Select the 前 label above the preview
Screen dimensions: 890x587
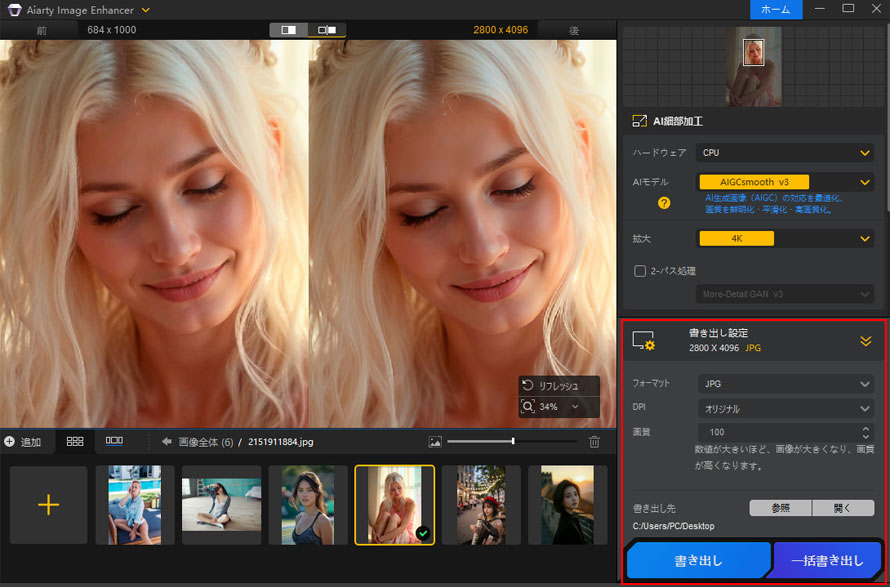(41, 30)
